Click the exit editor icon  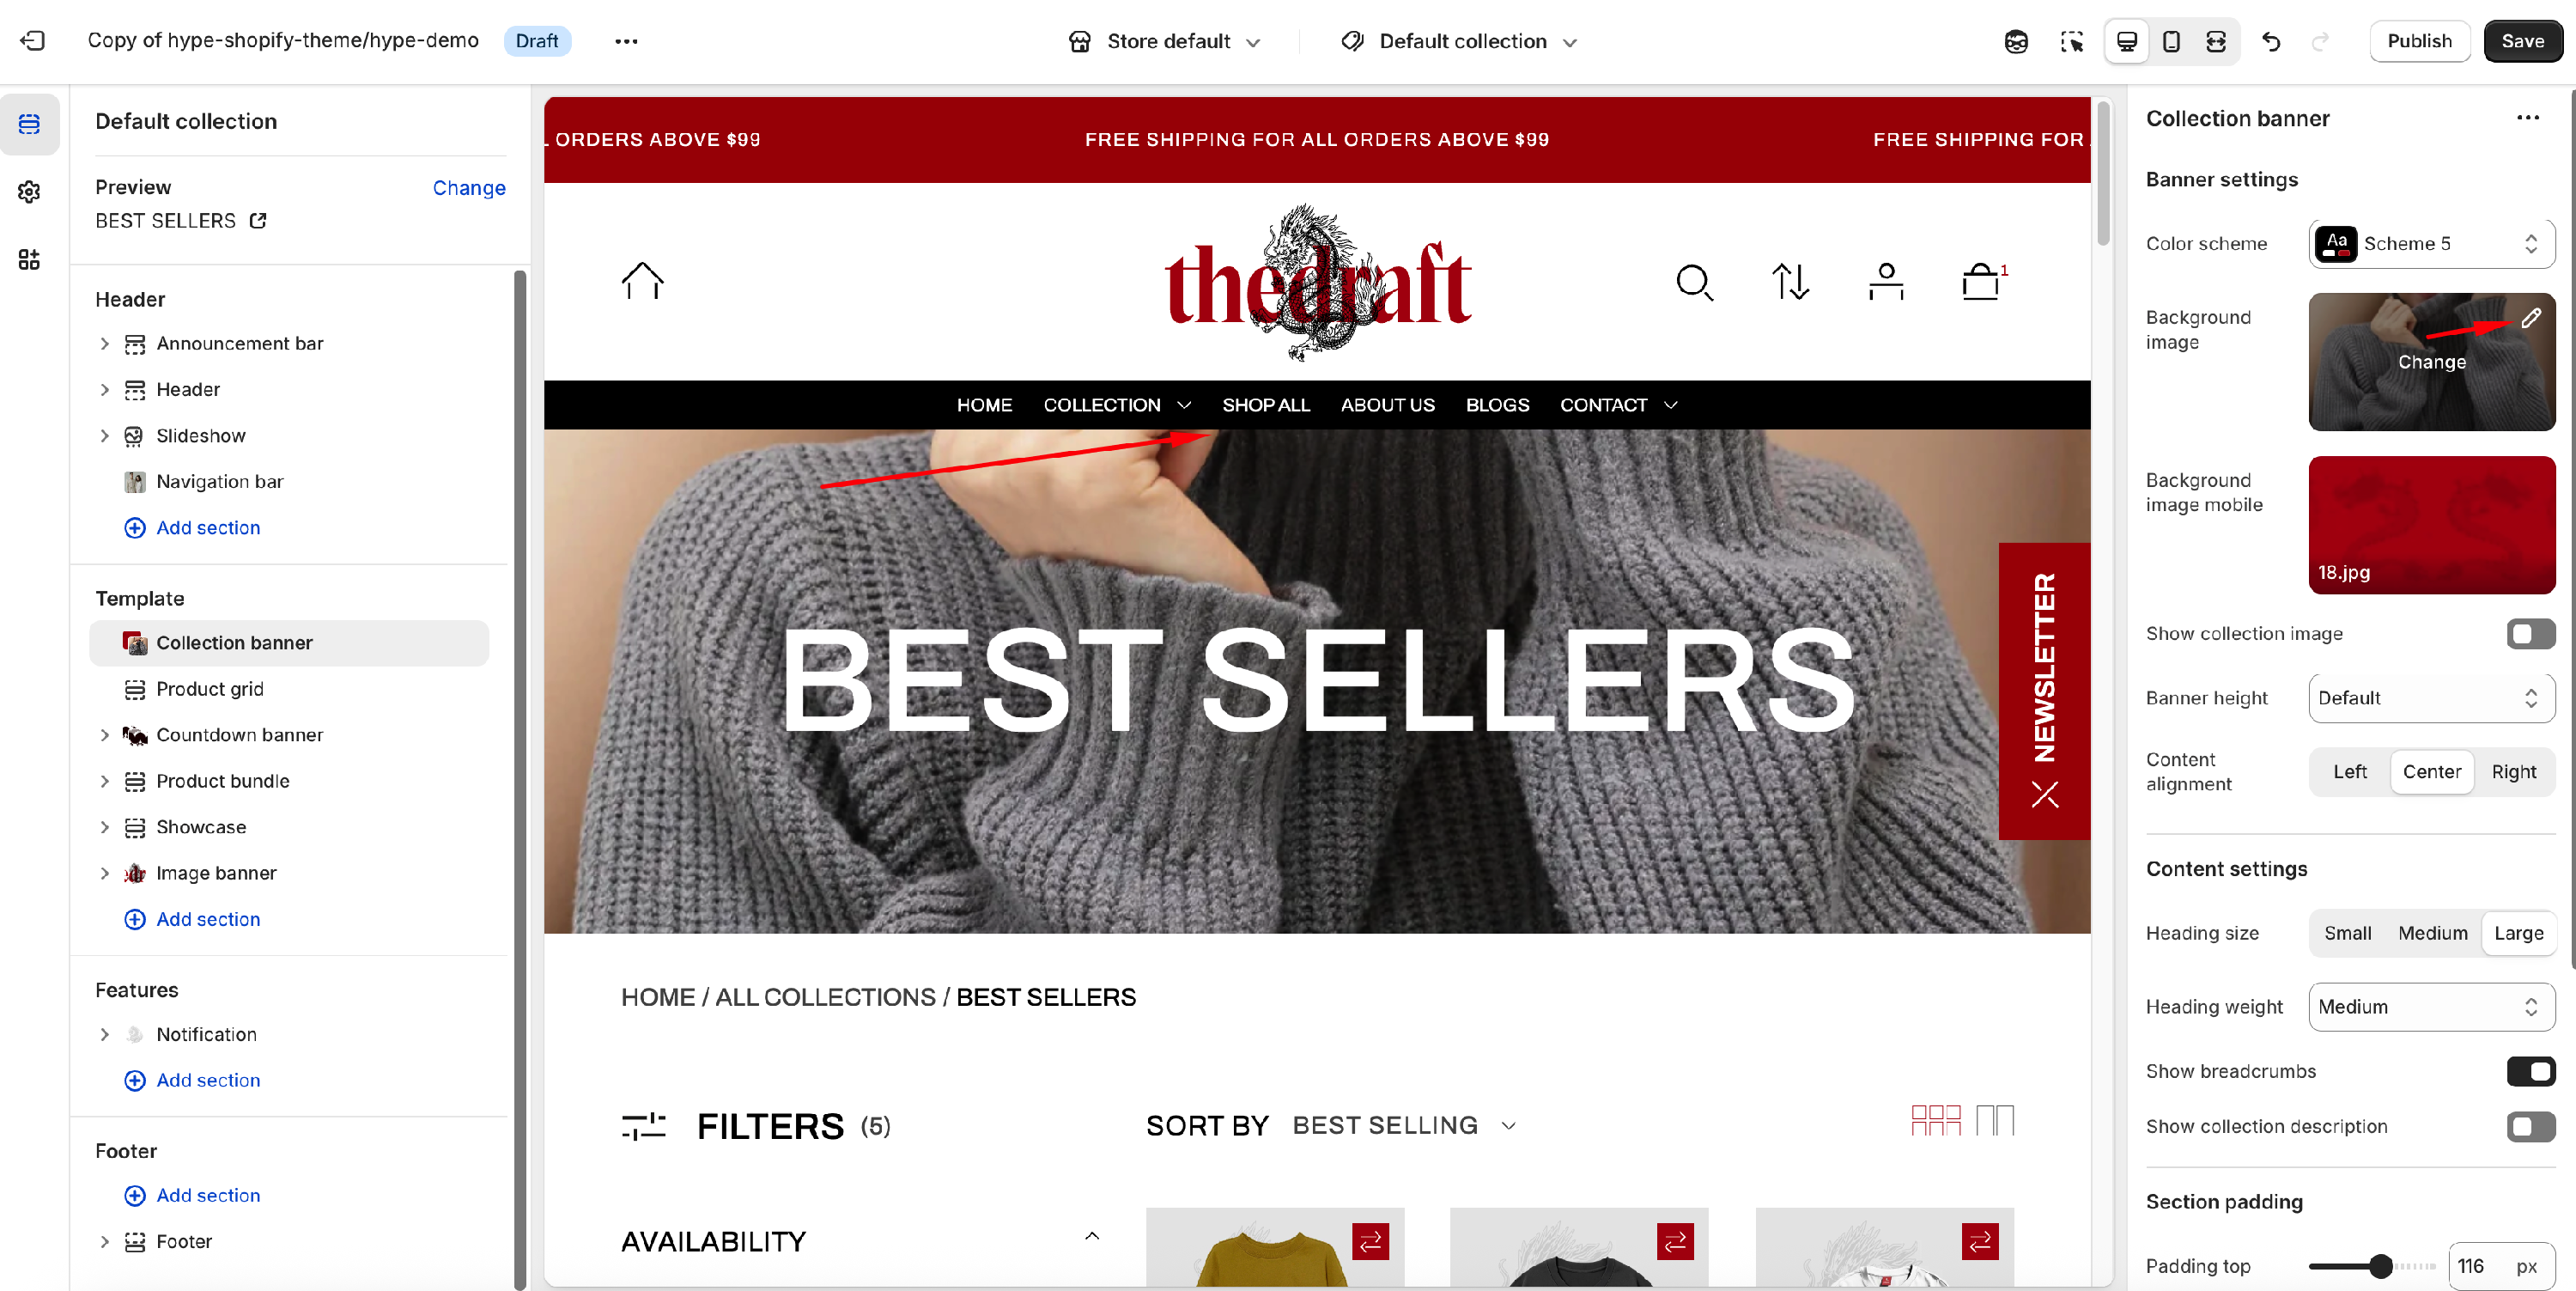pos(32,41)
